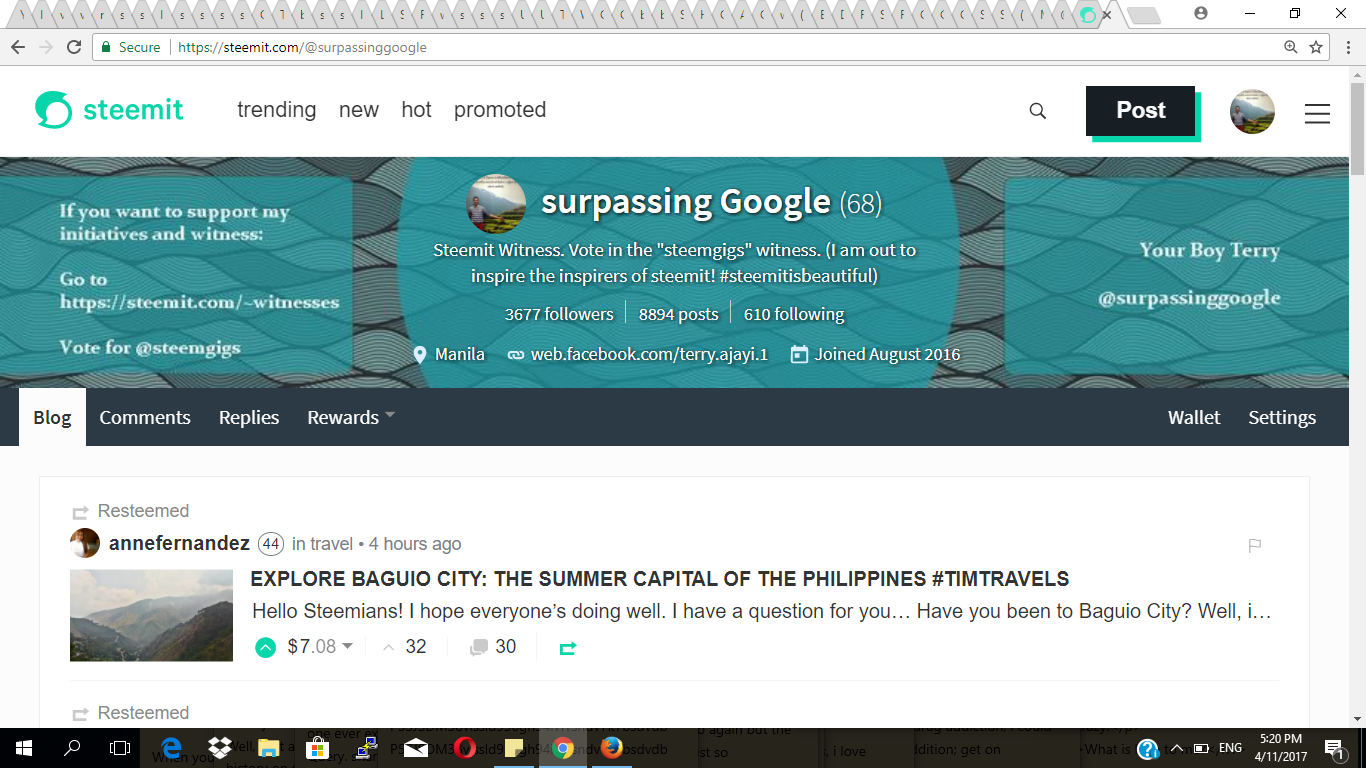Open the Chrome user profile icon

1201,13
